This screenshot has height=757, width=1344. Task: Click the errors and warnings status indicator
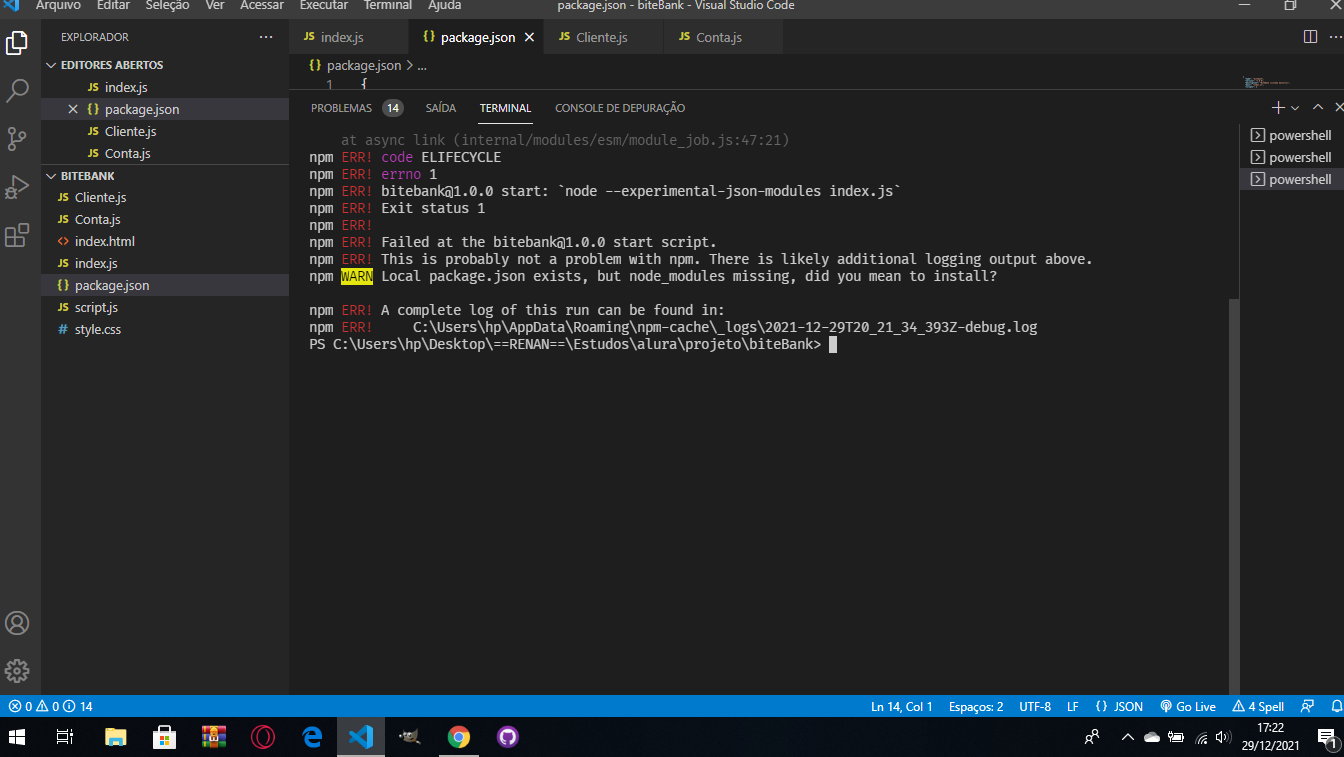tap(50, 706)
